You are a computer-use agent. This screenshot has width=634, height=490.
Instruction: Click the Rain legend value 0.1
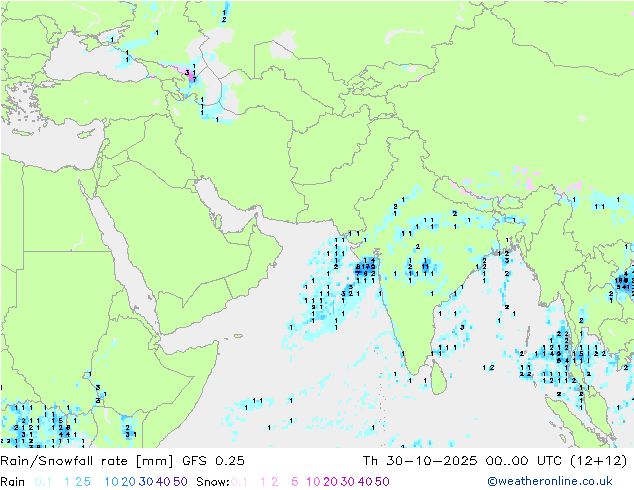pyautogui.click(x=43, y=482)
